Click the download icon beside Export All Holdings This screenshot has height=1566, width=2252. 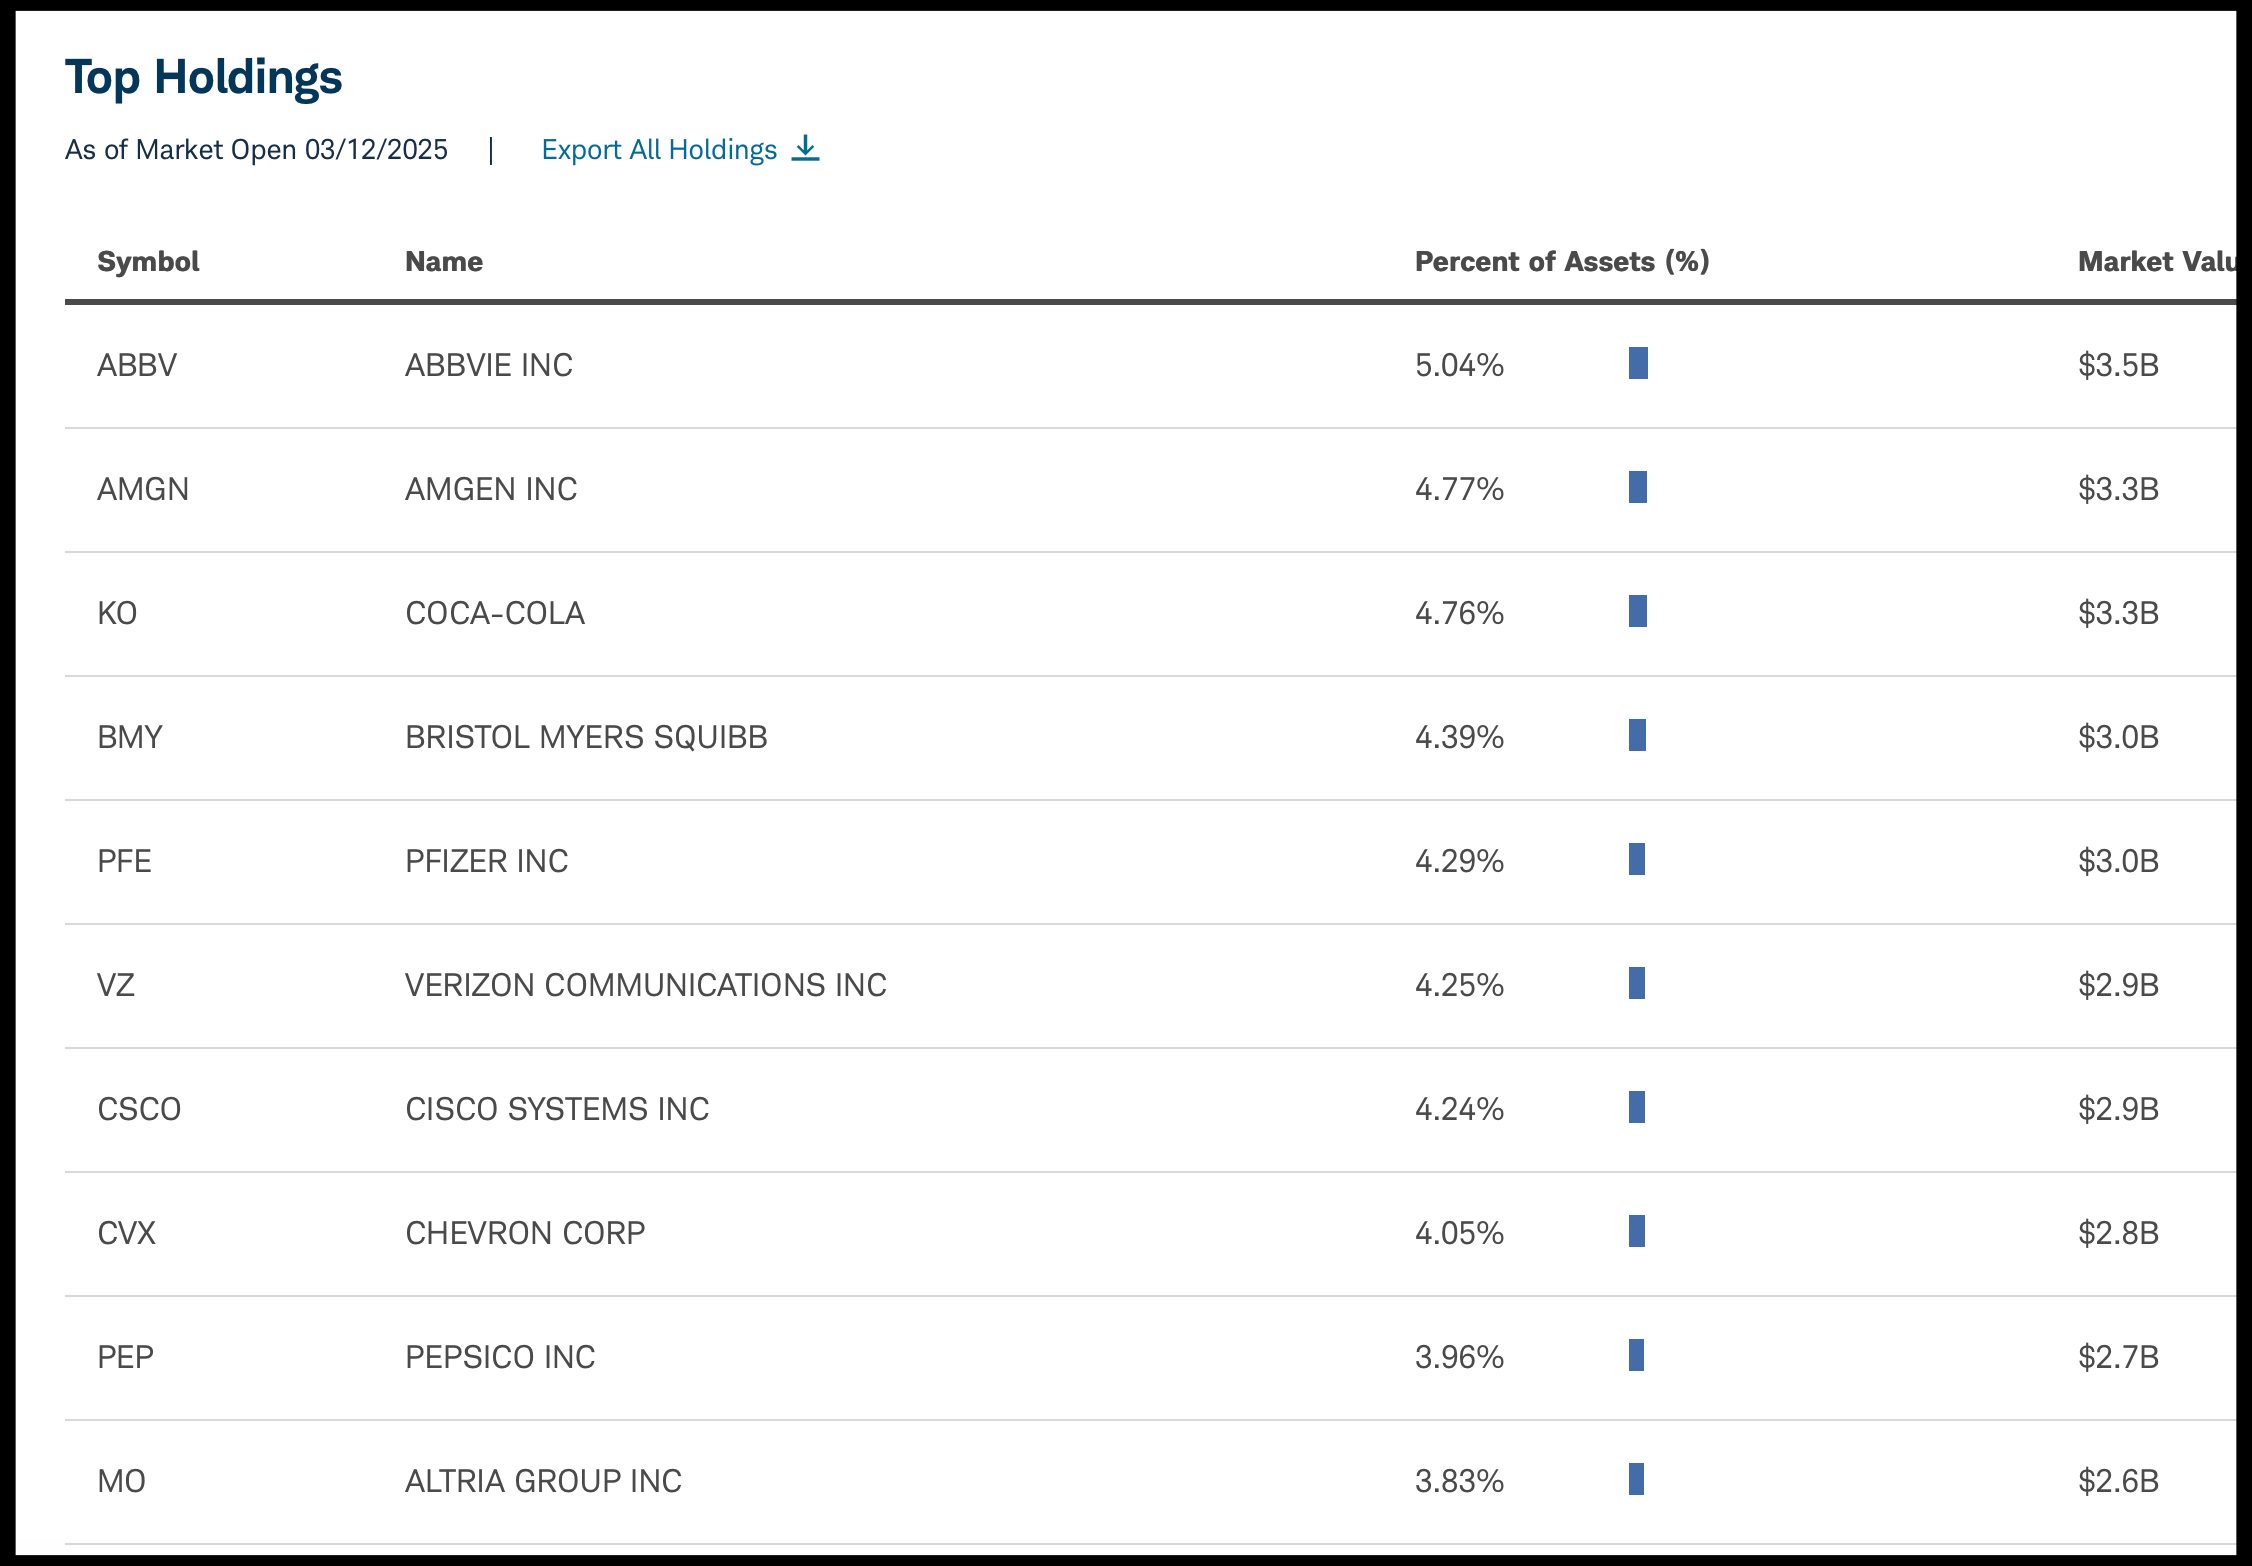pyautogui.click(x=805, y=149)
